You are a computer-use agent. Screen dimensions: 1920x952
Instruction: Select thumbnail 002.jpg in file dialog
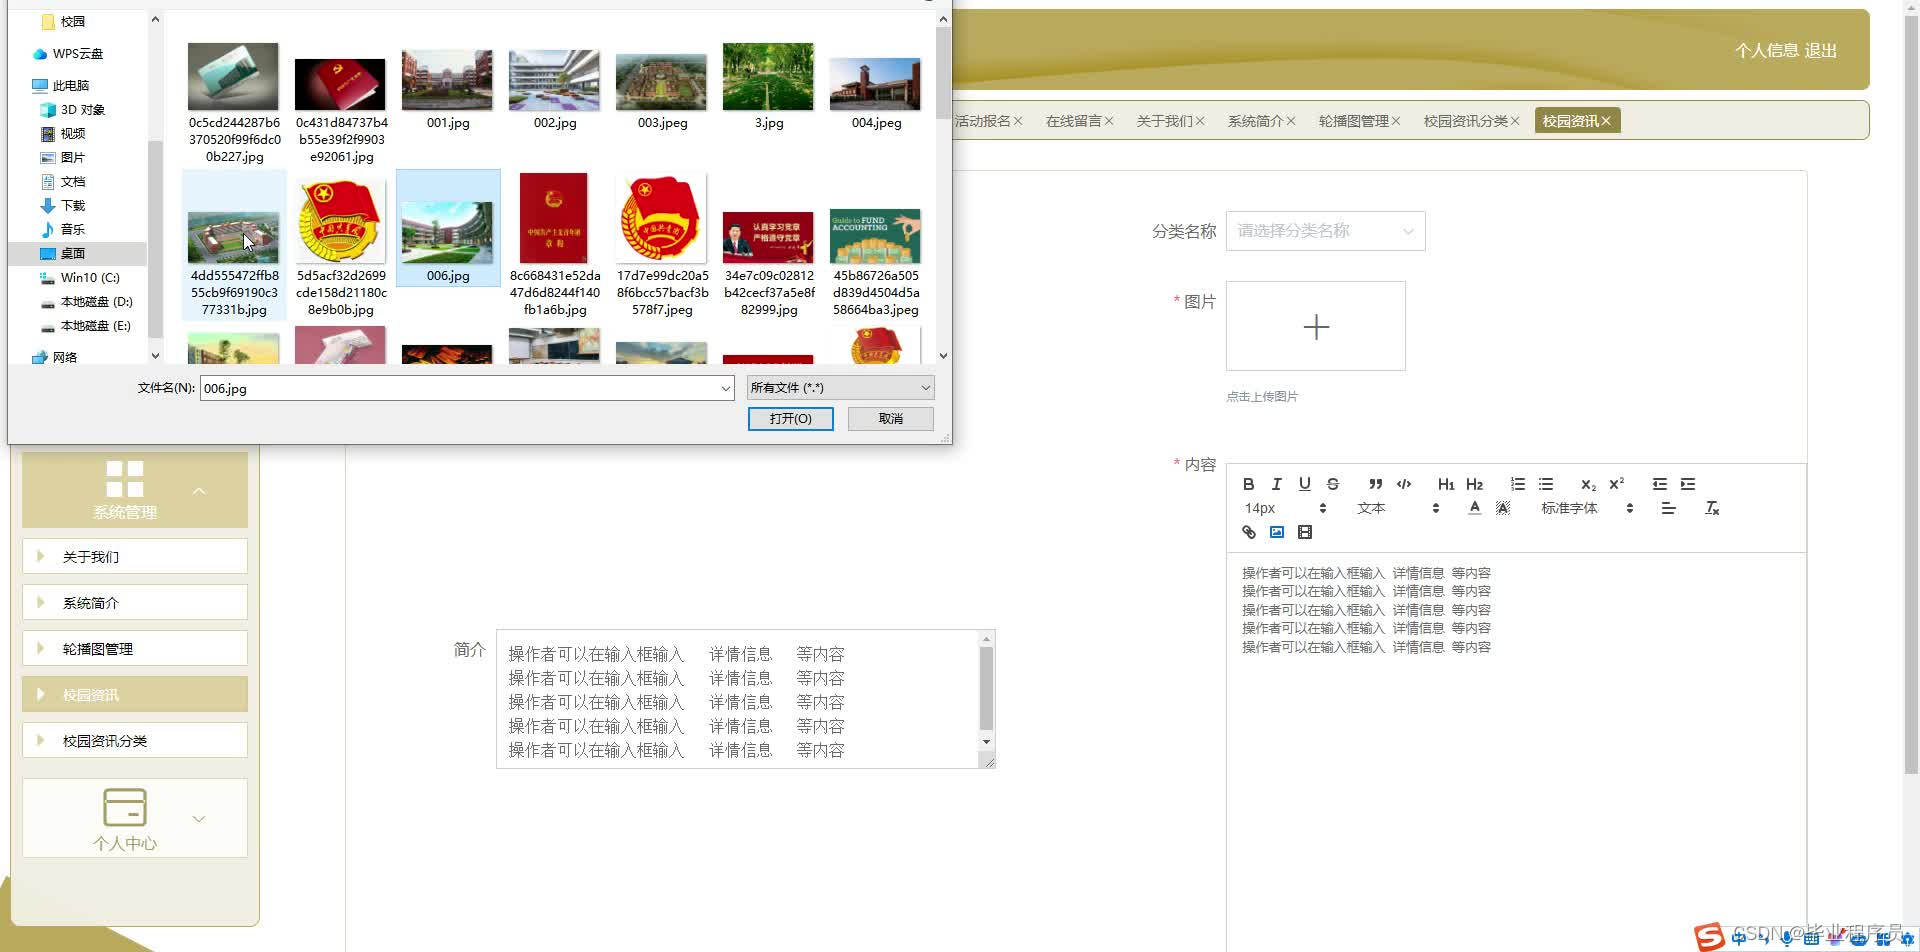coord(554,90)
